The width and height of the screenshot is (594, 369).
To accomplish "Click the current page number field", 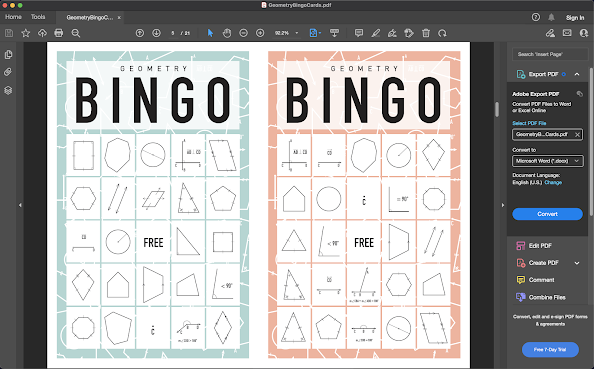I will tap(173, 33).
